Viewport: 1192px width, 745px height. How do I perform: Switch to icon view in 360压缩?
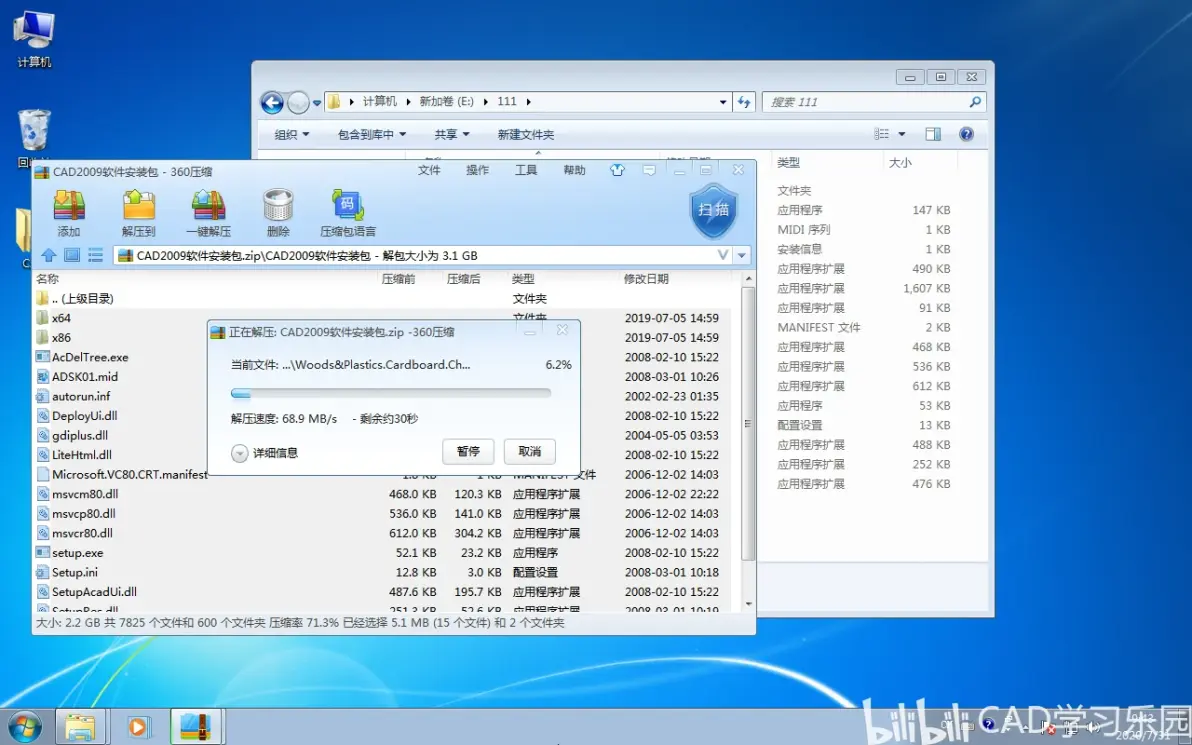(x=72, y=255)
